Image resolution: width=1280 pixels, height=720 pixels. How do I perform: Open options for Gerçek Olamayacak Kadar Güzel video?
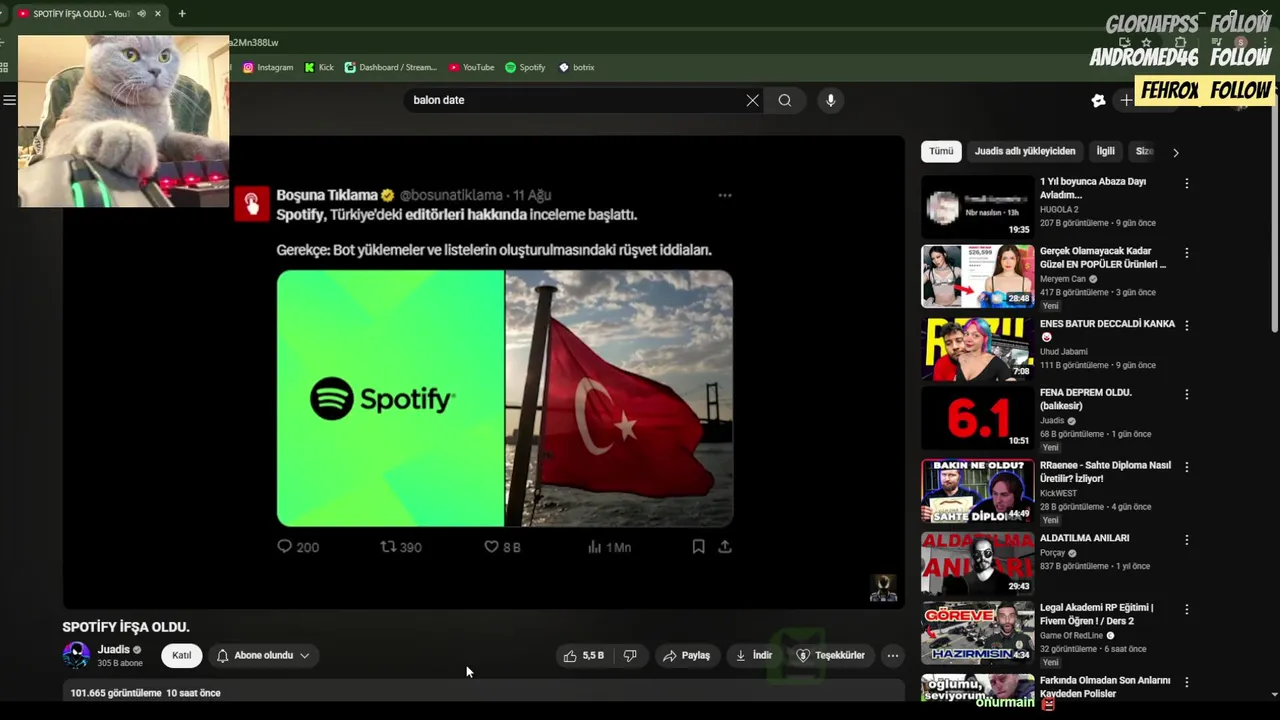[1187, 253]
